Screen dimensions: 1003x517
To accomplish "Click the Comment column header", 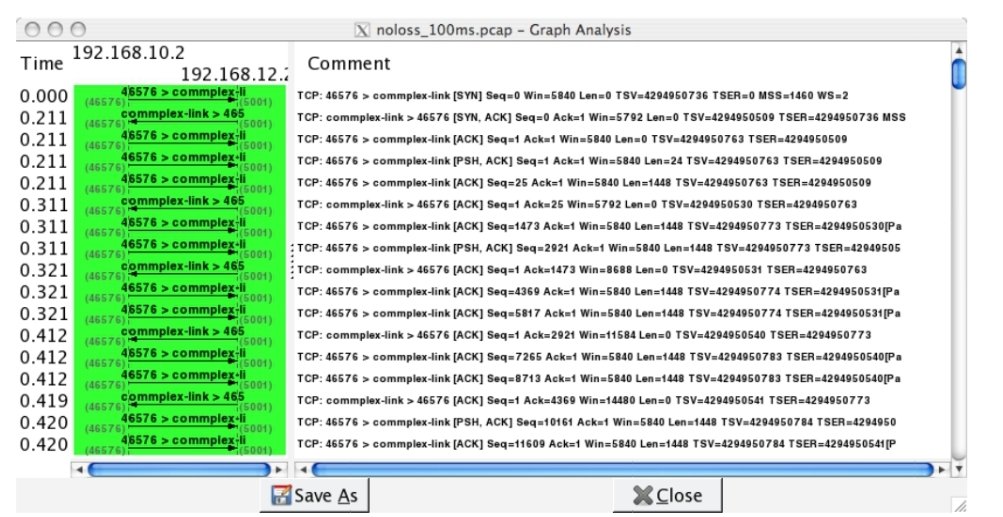I will (349, 63).
